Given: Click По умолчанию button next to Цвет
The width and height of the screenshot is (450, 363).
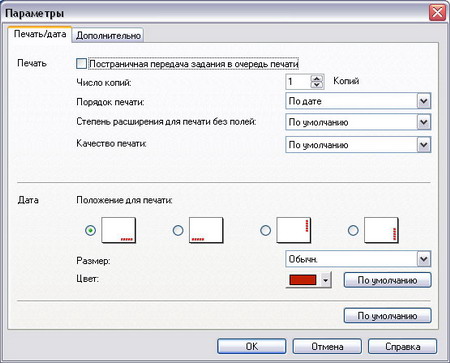Looking at the screenshot, I should click(x=387, y=280).
